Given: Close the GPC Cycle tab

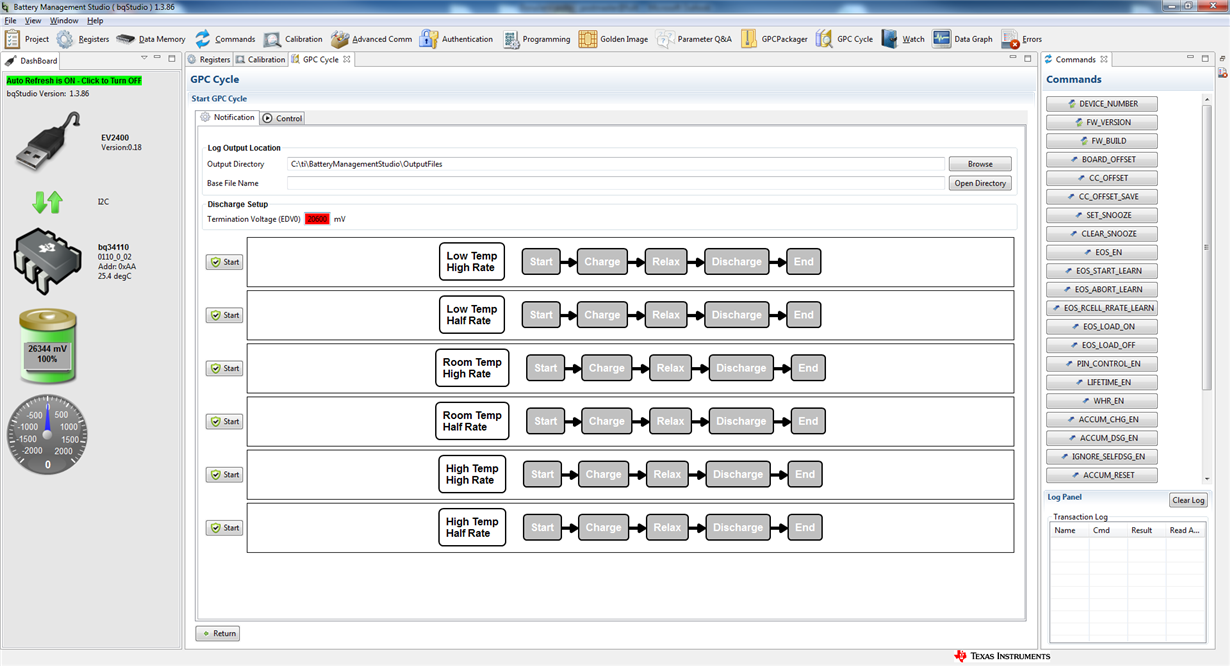Looking at the screenshot, I should pos(347,59).
